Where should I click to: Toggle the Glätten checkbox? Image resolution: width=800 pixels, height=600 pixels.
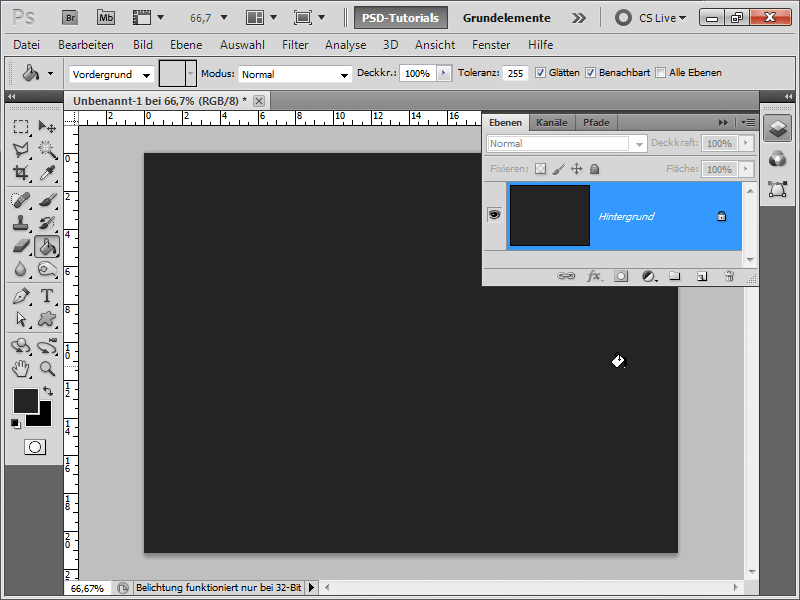(540, 72)
